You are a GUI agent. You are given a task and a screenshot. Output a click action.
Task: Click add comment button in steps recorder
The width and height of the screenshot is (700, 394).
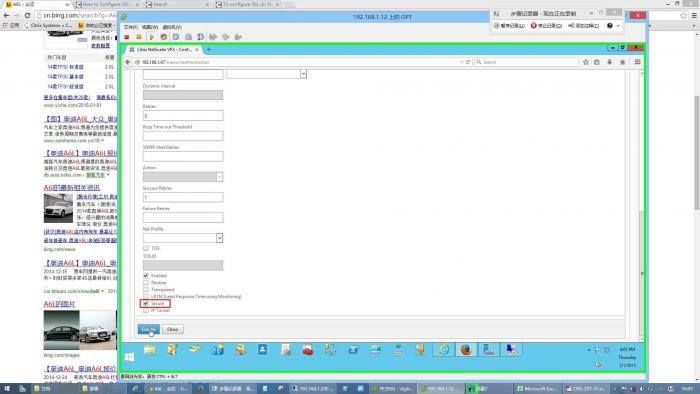pyautogui.click(x=583, y=26)
